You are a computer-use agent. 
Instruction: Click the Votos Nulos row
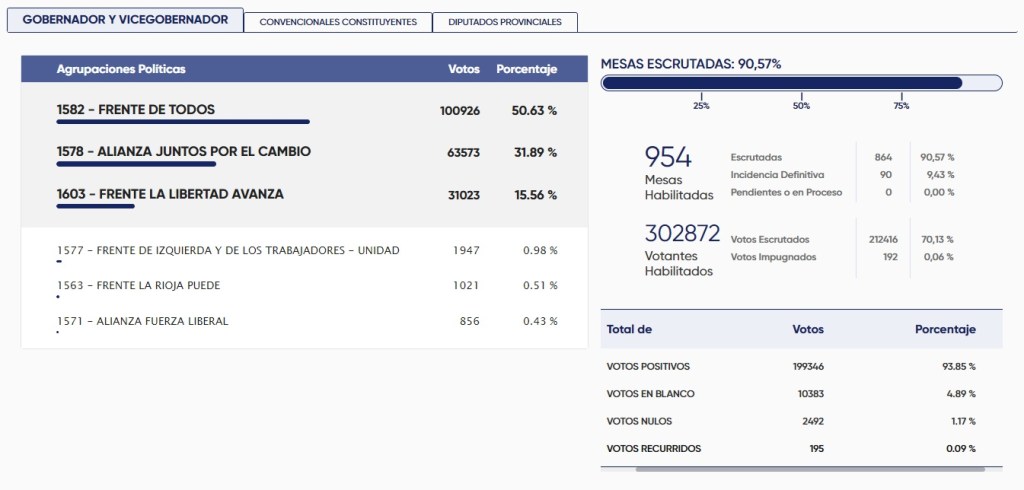click(x=801, y=421)
